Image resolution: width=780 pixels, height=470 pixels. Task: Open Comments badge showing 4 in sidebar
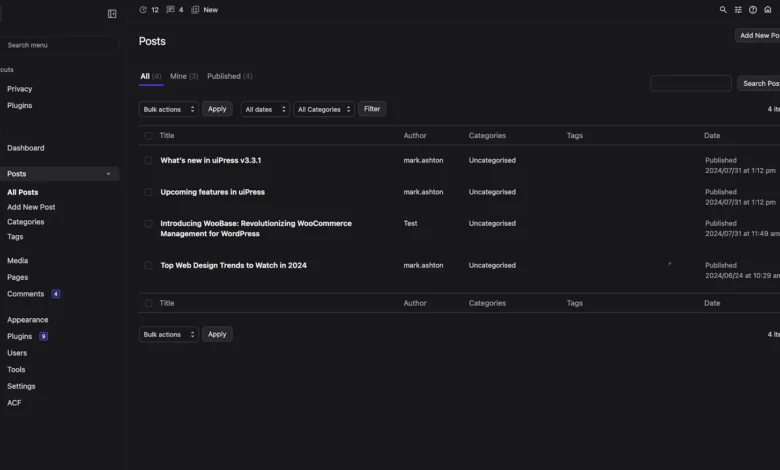tap(56, 294)
